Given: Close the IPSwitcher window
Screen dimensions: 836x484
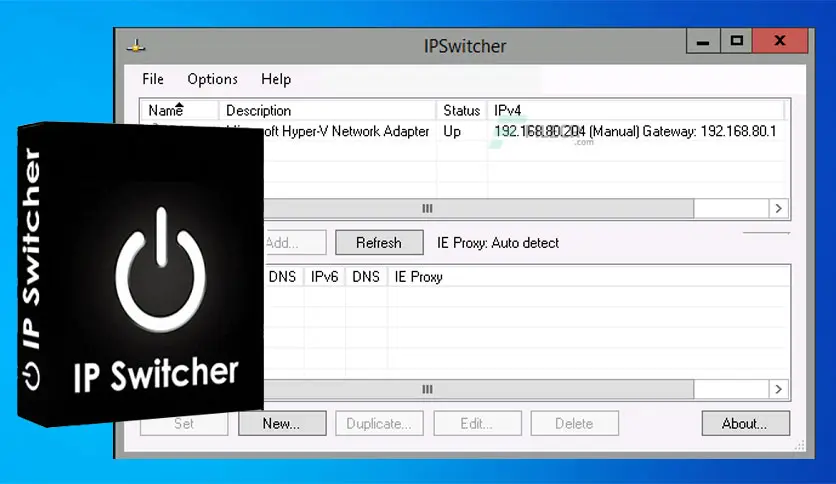Looking at the screenshot, I should pyautogui.click(x=782, y=42).
